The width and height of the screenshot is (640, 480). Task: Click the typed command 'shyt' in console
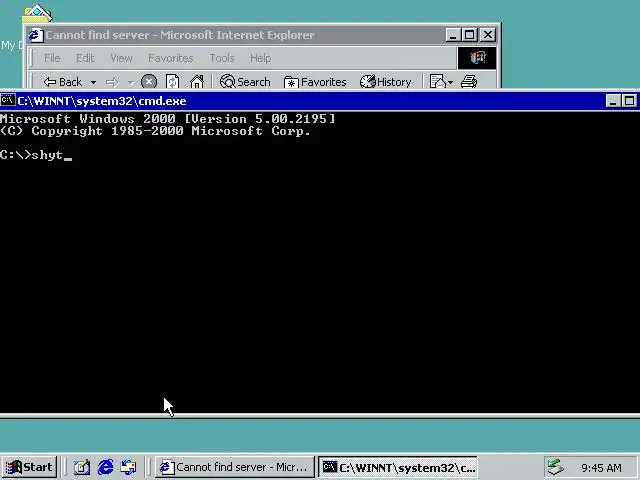[47, 155]
